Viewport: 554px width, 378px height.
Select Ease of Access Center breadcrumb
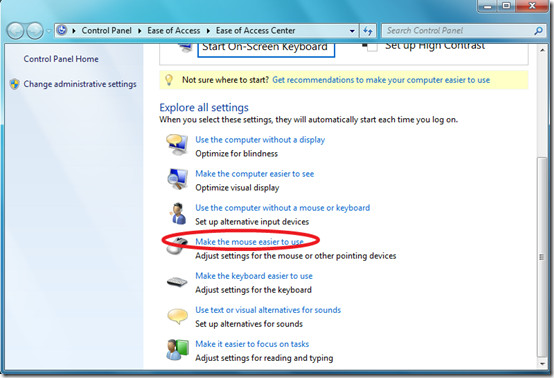click(x=255, y=31)
